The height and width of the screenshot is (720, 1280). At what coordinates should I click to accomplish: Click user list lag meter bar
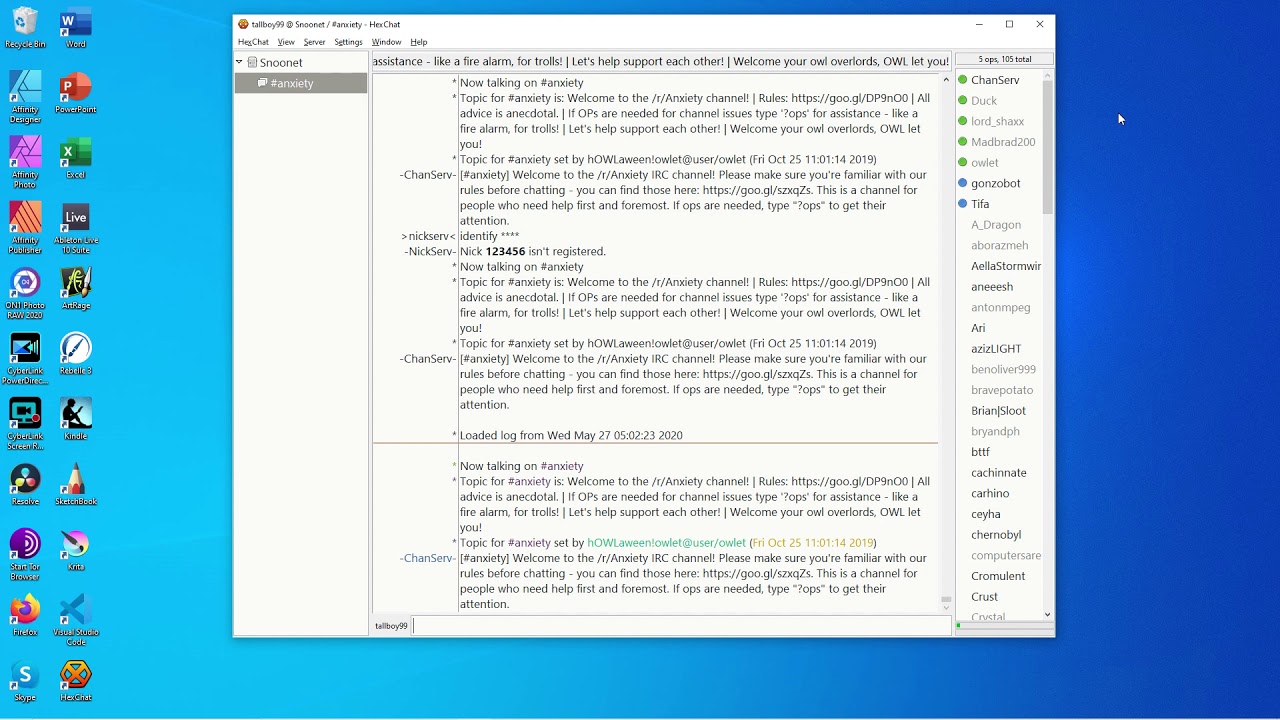click(x=1004, y=626)
